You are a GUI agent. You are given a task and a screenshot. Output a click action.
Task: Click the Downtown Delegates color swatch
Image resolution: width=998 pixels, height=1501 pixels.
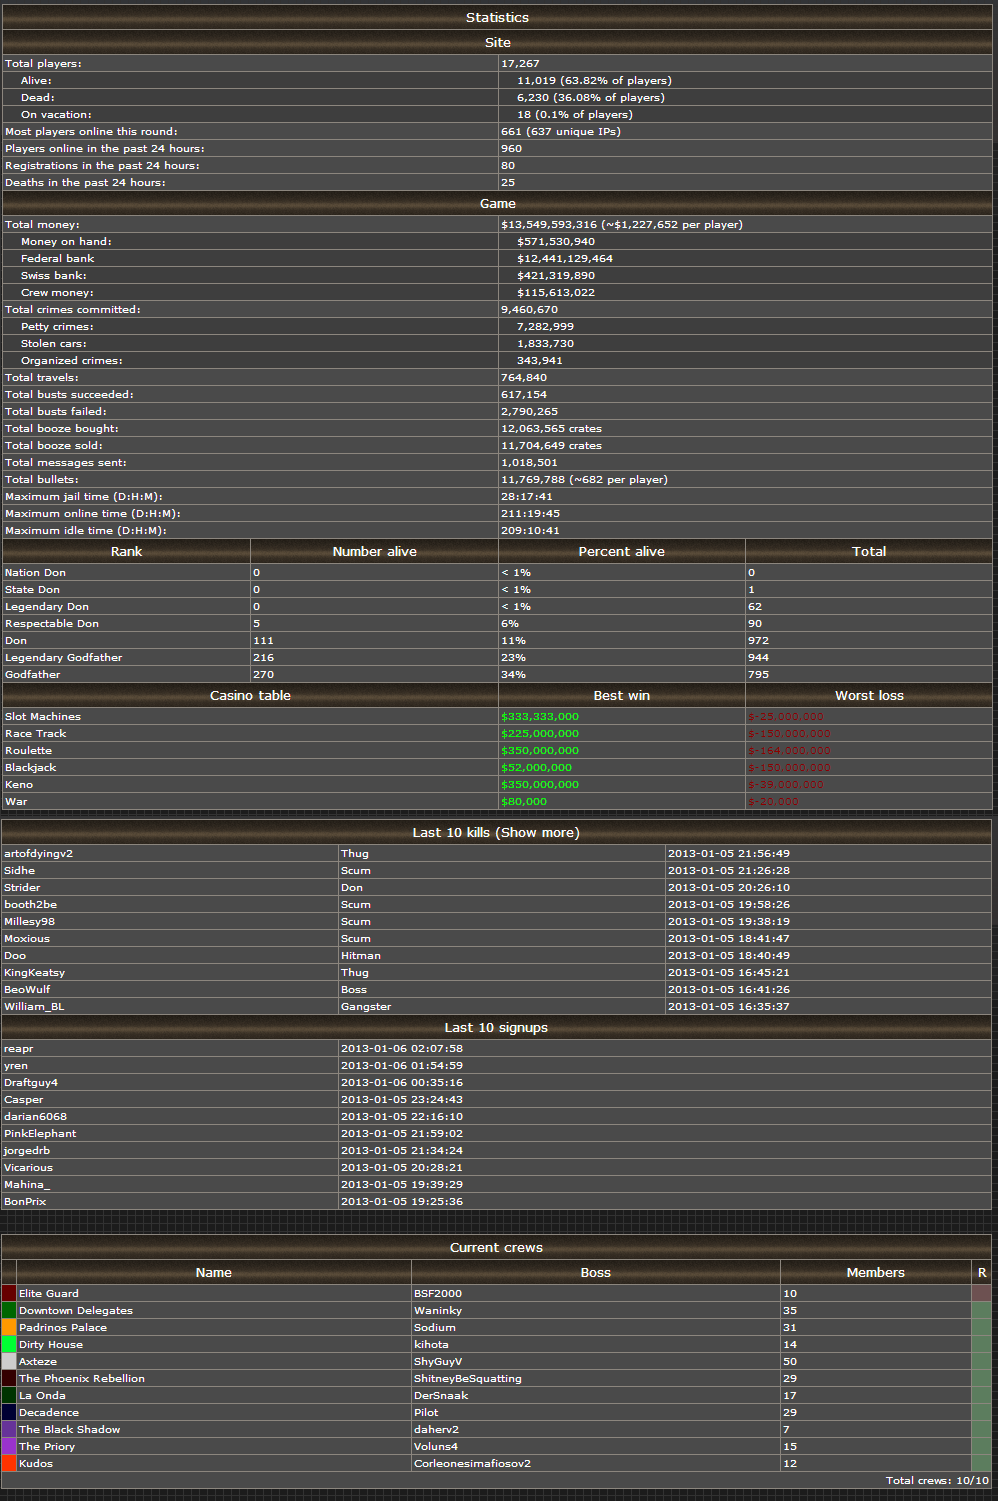(9, 1310)
